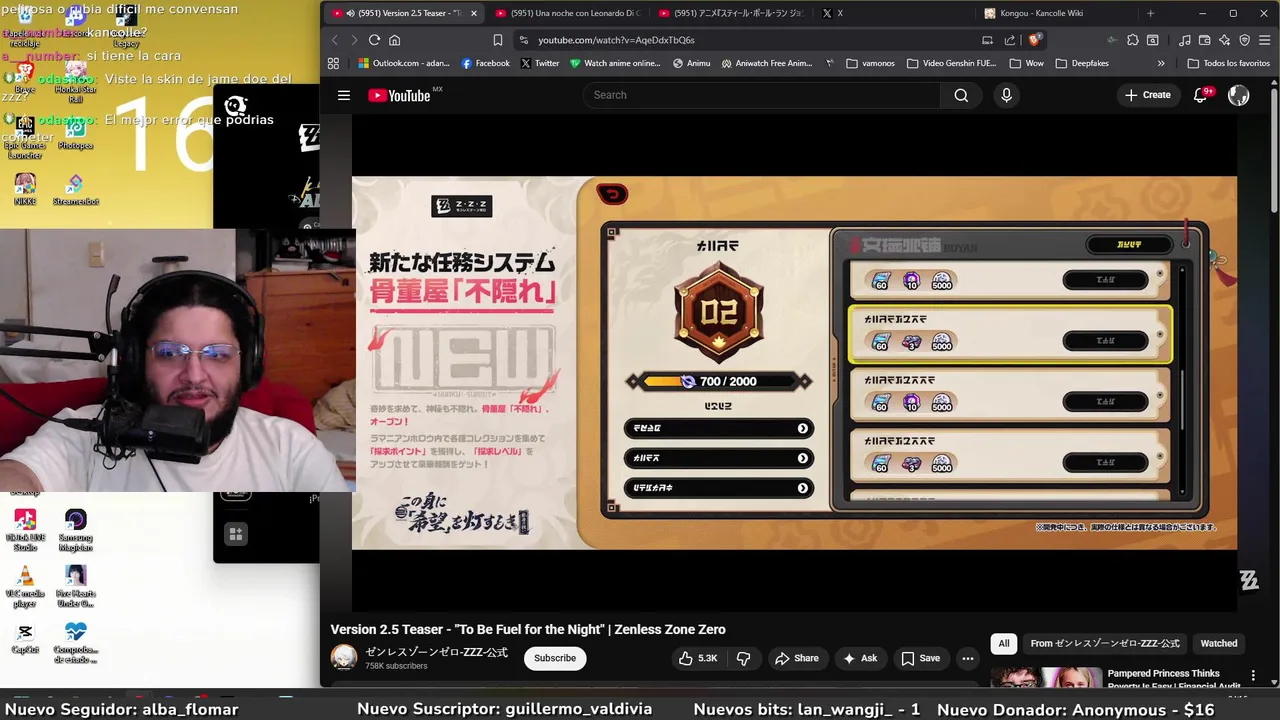Open YouTube notifications bell
The height and width of the screenshot is (720, 1280).
pyautogui.click(x=1201, y=95)
